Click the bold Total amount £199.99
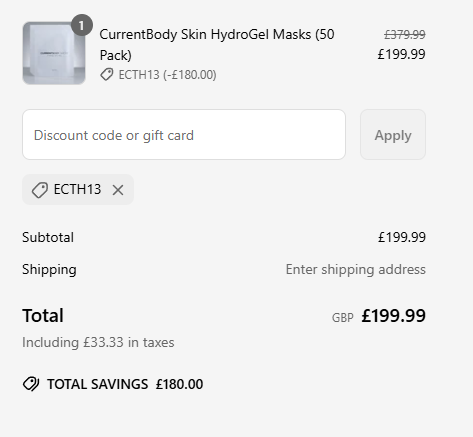This screenshot has height=437, width=473. pyautogui.click(x=394, y=316)
